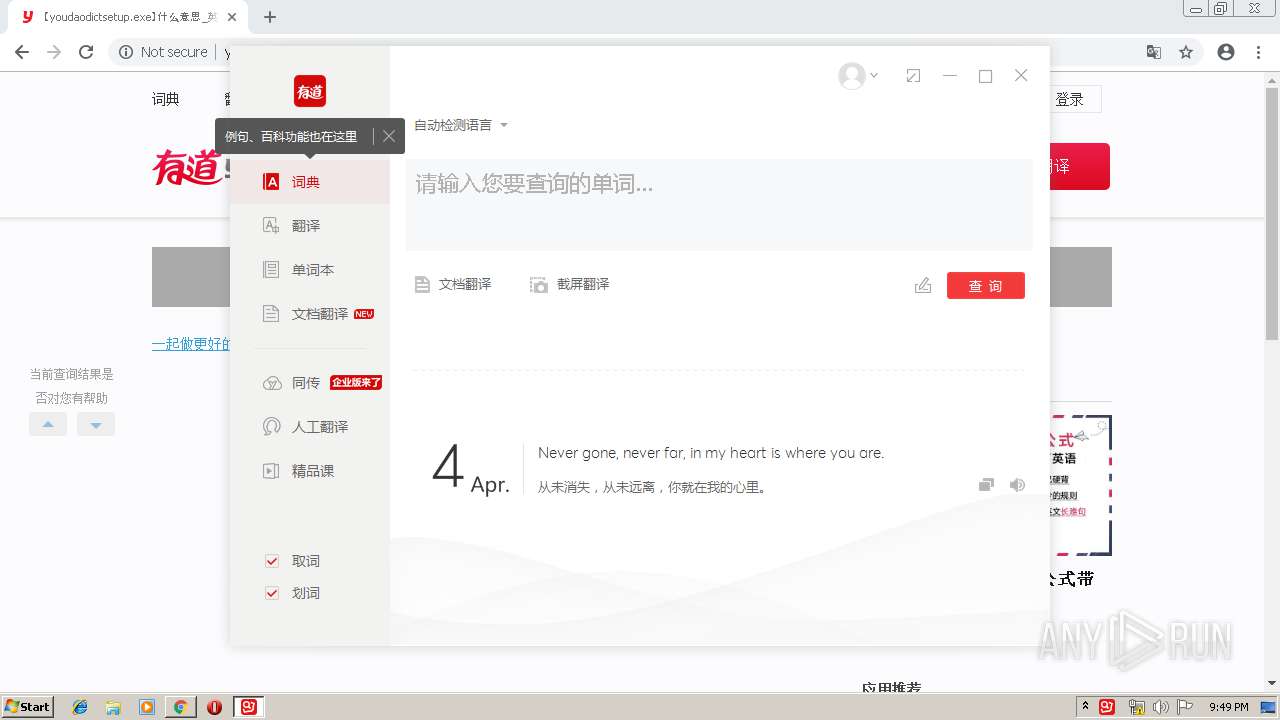
Task: Select the youdaodictsetup.exe browser tab
Action: tap(126, 17)
